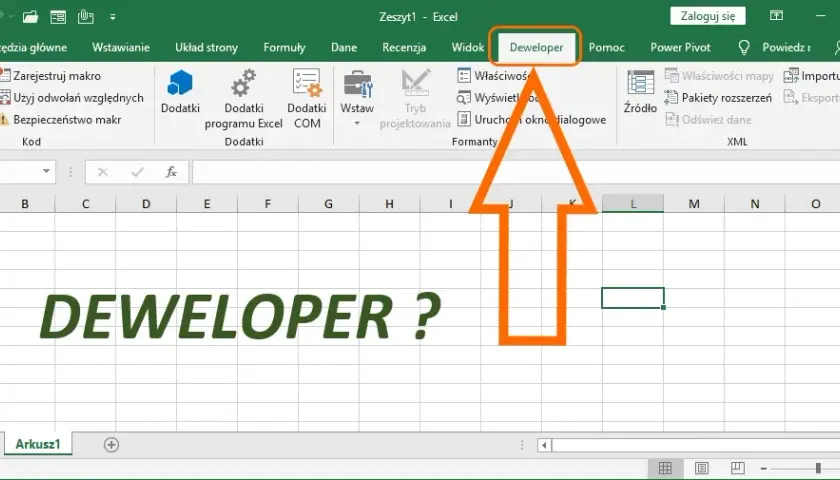The height and width of the screenshot is (480, 840).
Task: Switch to Normal view icon
Action: point(665,468)
